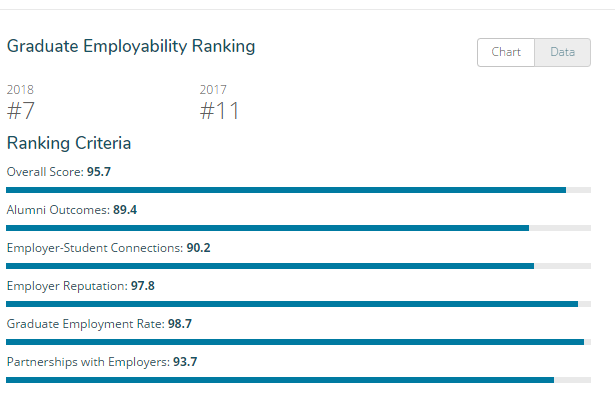
Task: Click the Graduate Employment Rate progress bar
Action: pyautogui.click(x=298, y=341)
